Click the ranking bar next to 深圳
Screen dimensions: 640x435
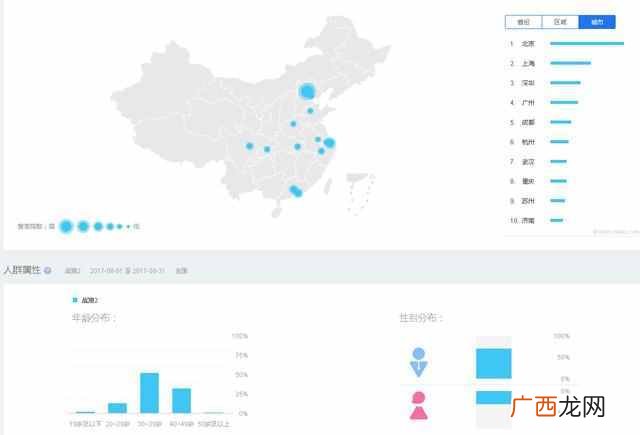point(565,82)
